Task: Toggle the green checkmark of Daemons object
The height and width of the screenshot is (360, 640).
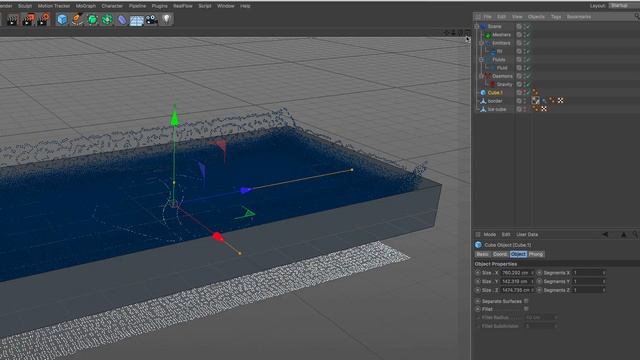Action: [527, 76]
